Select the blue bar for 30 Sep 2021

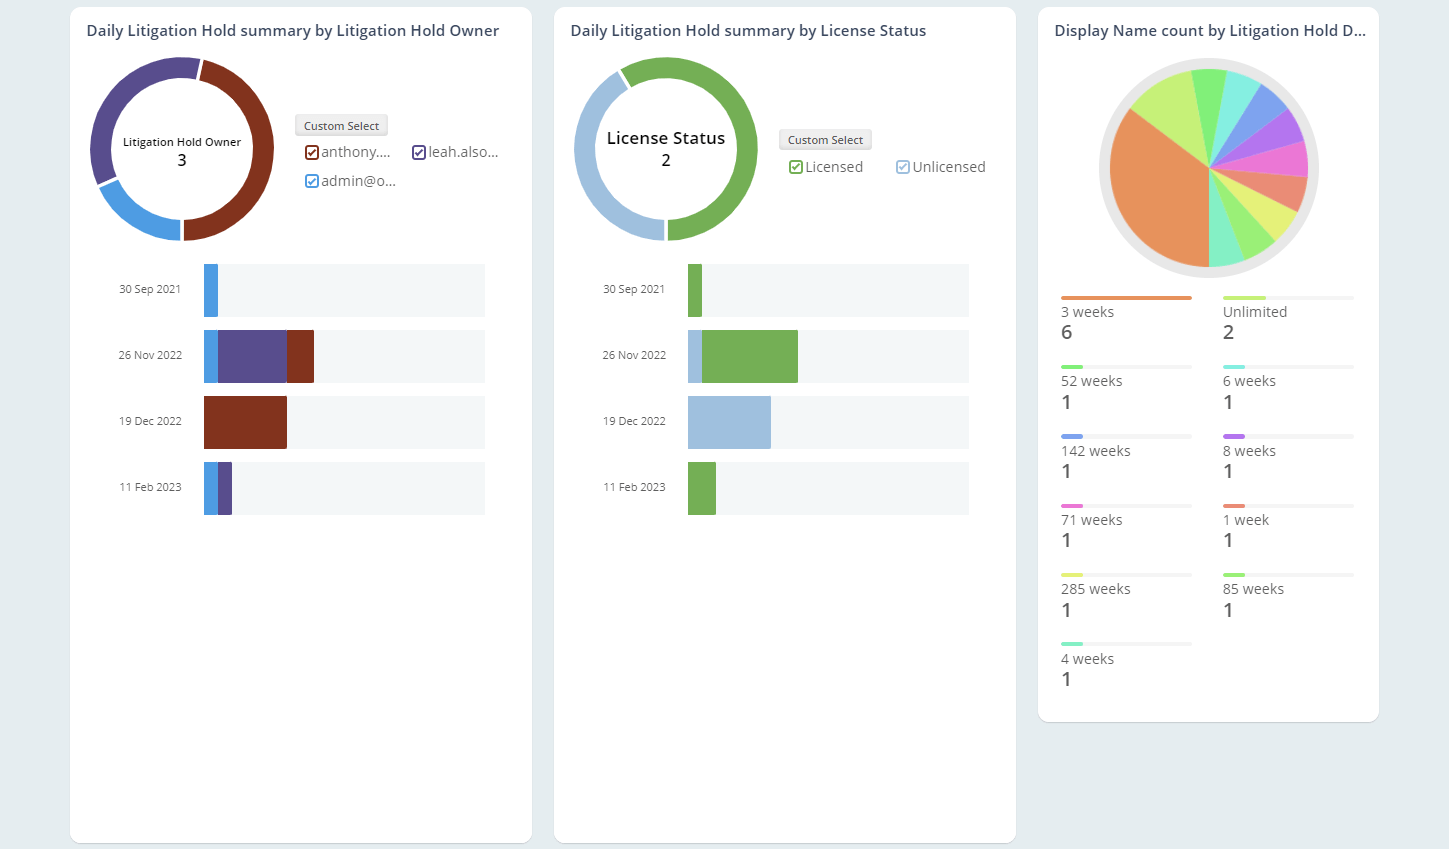(x=210, y=290)
